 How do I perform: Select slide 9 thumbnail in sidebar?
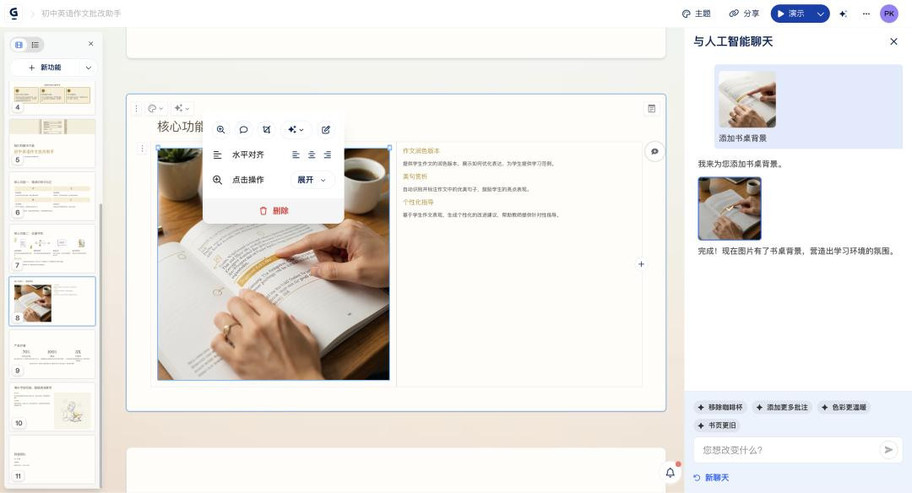click(x=52, y=355)
